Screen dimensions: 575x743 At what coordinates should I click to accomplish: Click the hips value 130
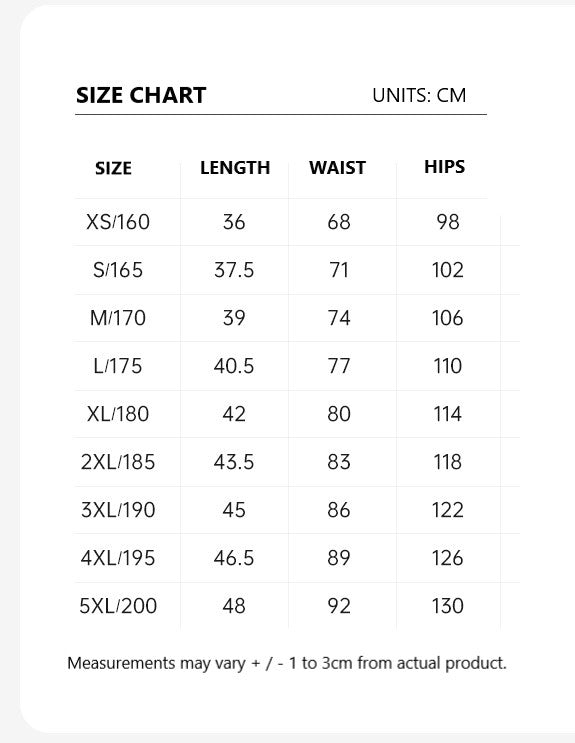click(447, 606)
